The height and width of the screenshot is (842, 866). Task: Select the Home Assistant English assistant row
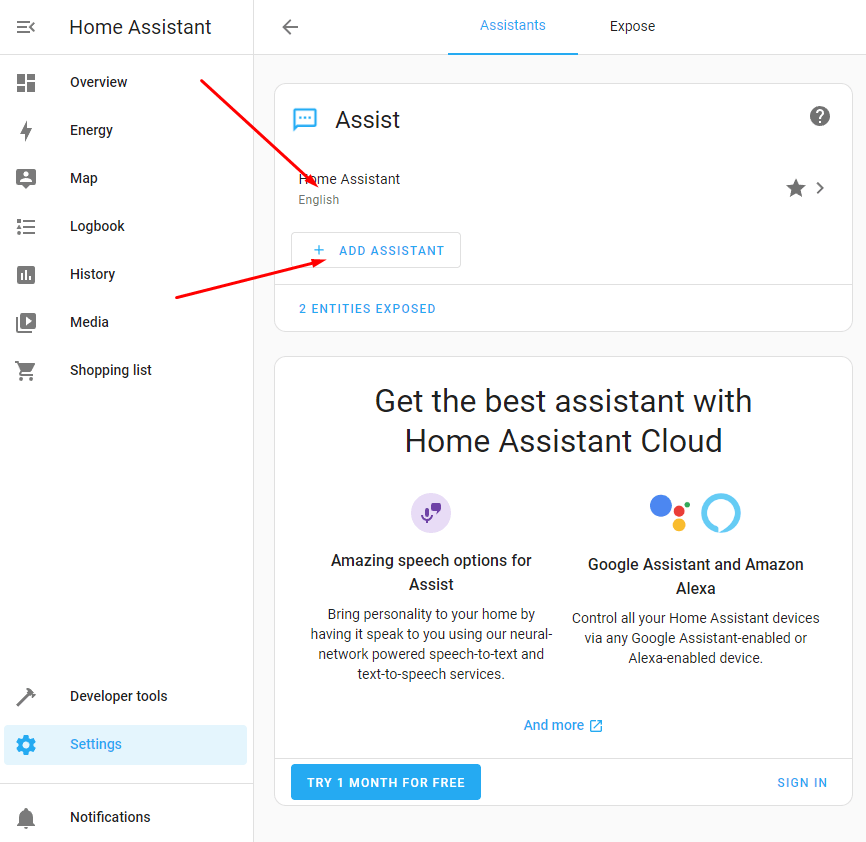point(563,188)
